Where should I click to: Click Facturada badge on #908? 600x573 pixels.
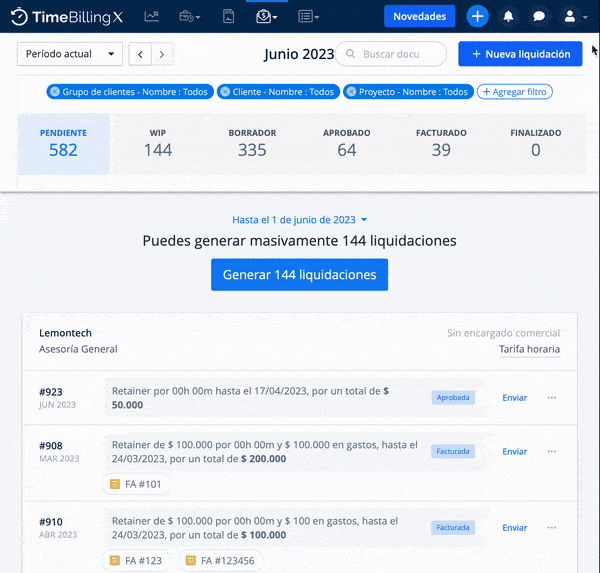click(453, 451)
